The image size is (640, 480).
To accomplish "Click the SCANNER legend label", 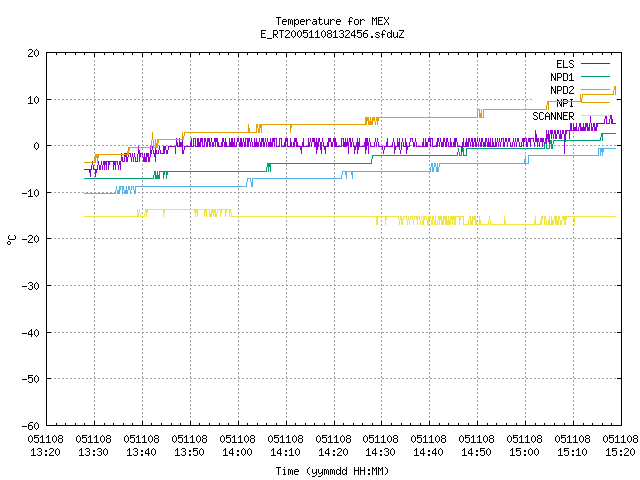I will click(x=553, y=116).
